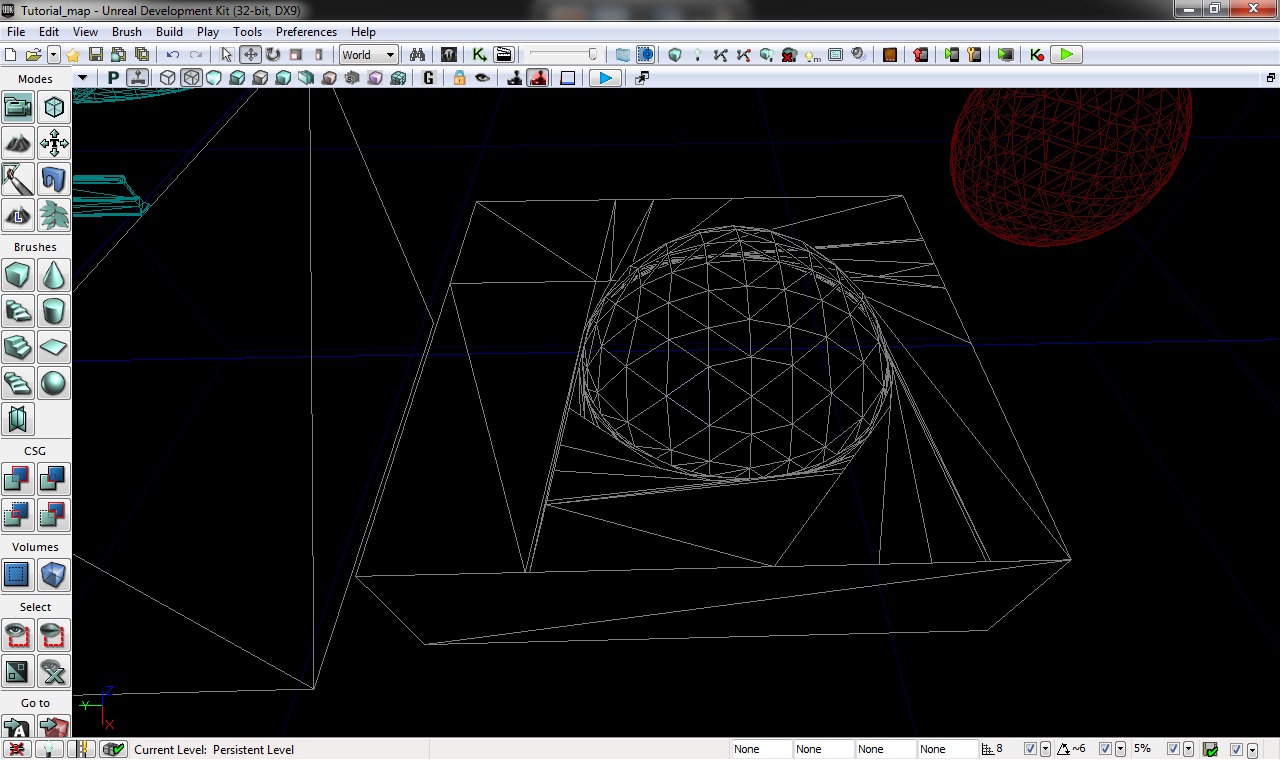Image resolution: width=1280 pixels, height=760 pixels.
Task: Click the CSG Subtract button
Action: coord(54,479)
